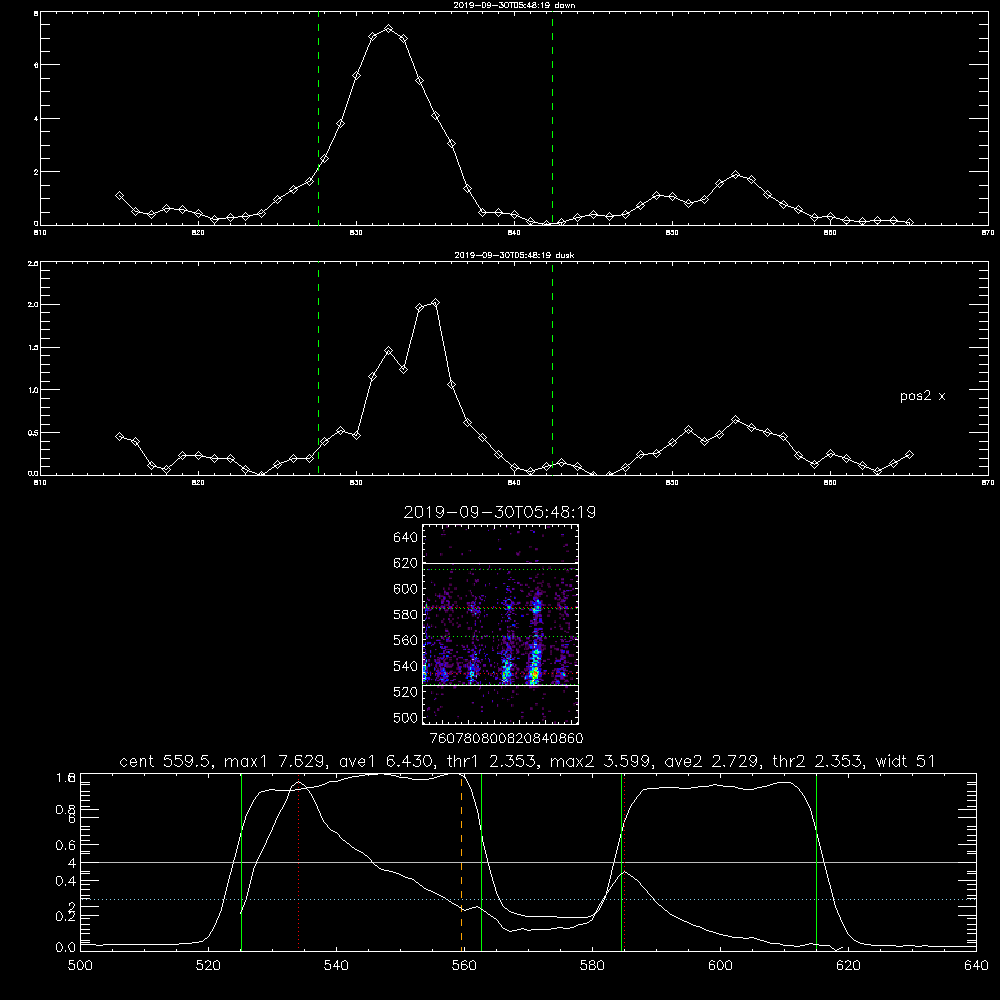Select the dusk plot title text
This screenshot has width=1000, height=1000.
[513, 255]
